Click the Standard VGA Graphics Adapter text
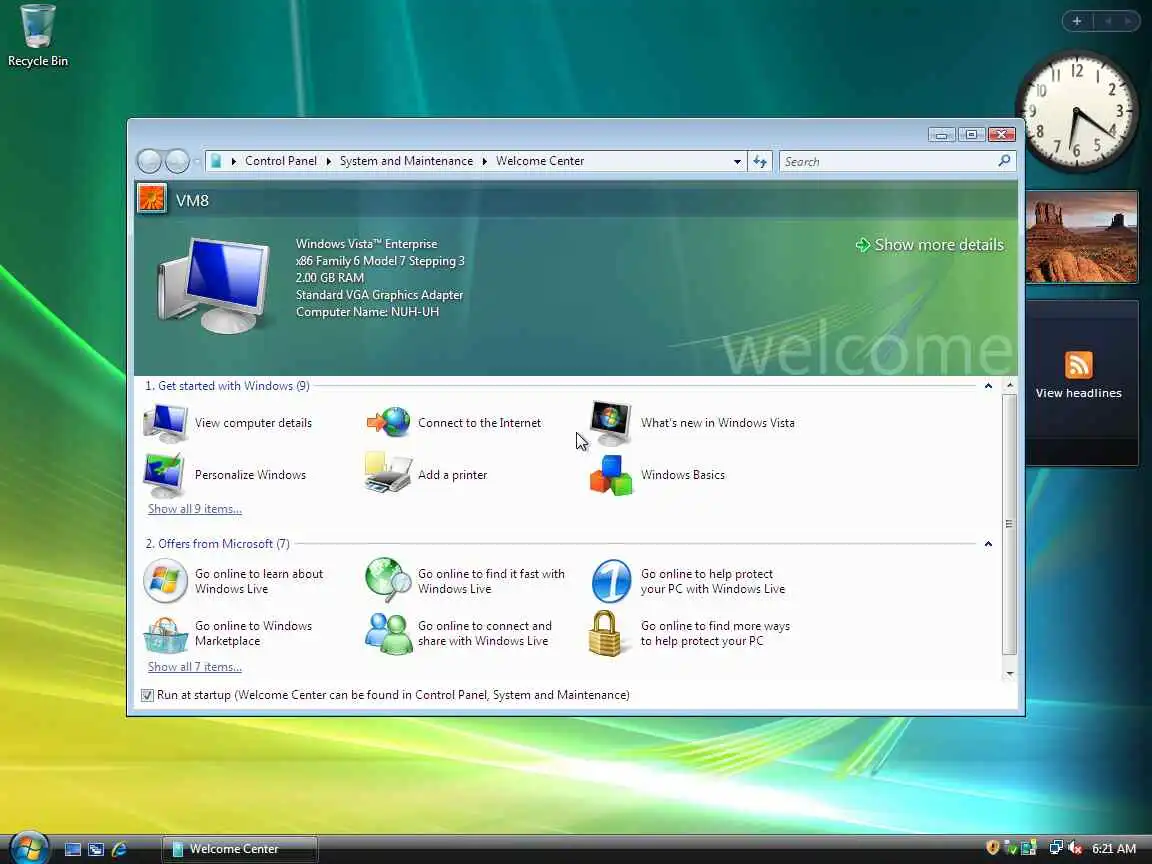 [379, 295]
